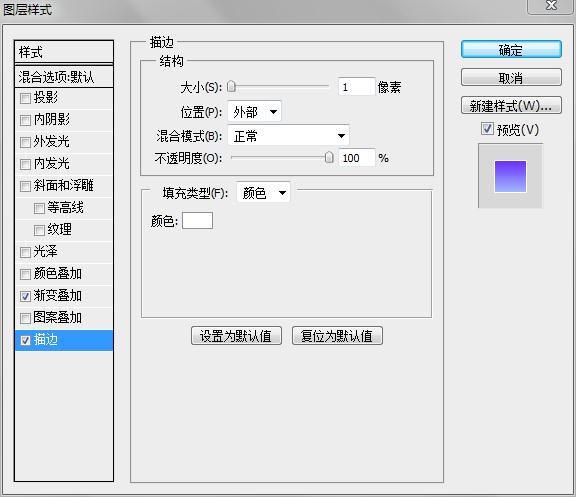
Task: Enable the 图案叠加 checkbox
Action: [25, 318]
